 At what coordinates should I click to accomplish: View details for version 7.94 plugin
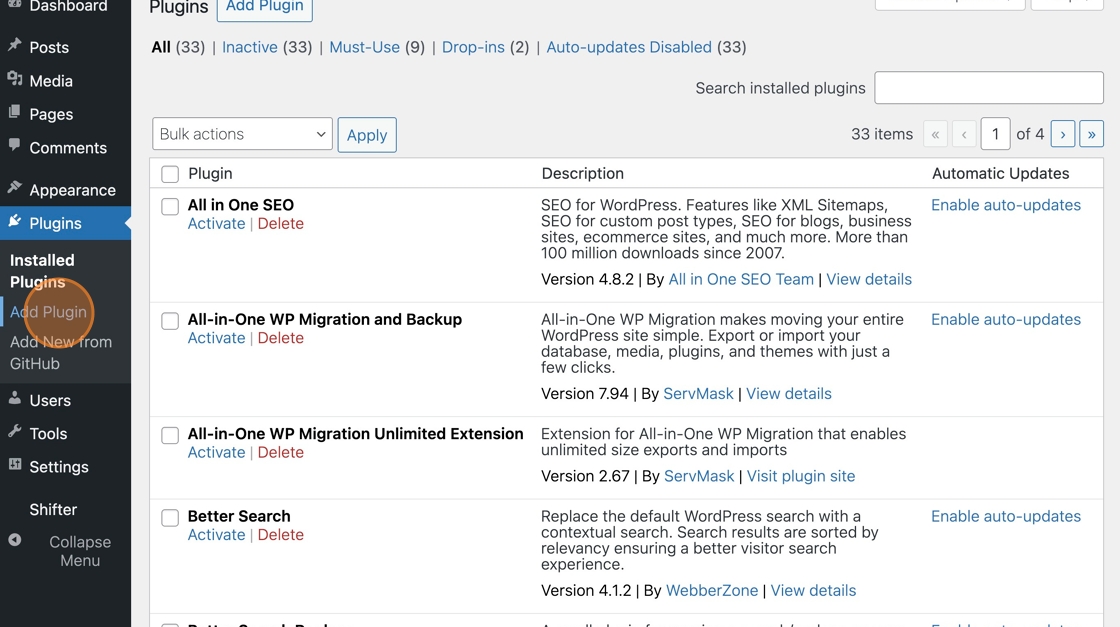pyautogui.click(x=789, y=393)
